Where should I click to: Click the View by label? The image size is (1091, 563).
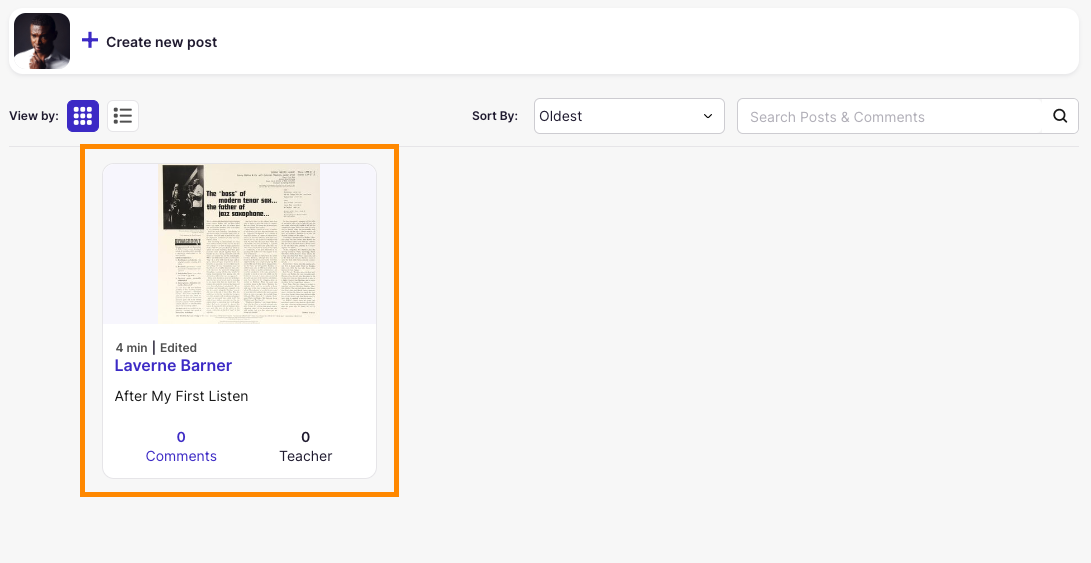tap(33, 116)
